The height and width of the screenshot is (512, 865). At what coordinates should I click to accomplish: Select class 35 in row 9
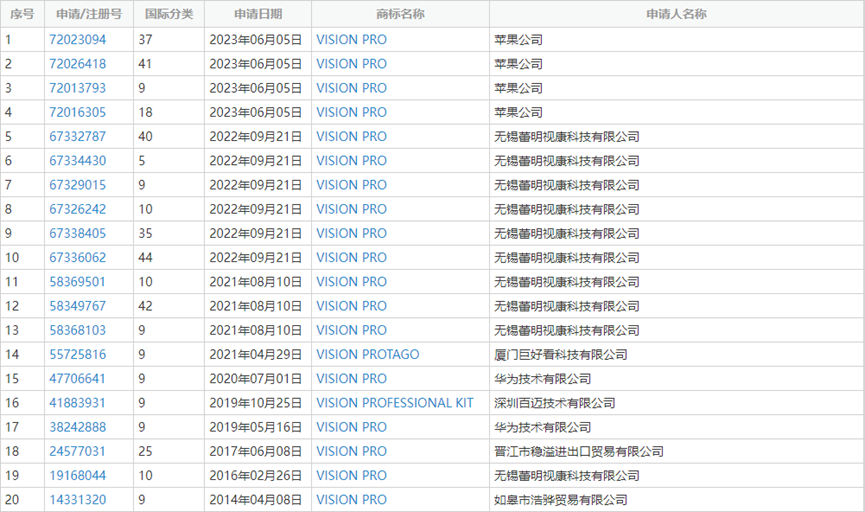145,234
